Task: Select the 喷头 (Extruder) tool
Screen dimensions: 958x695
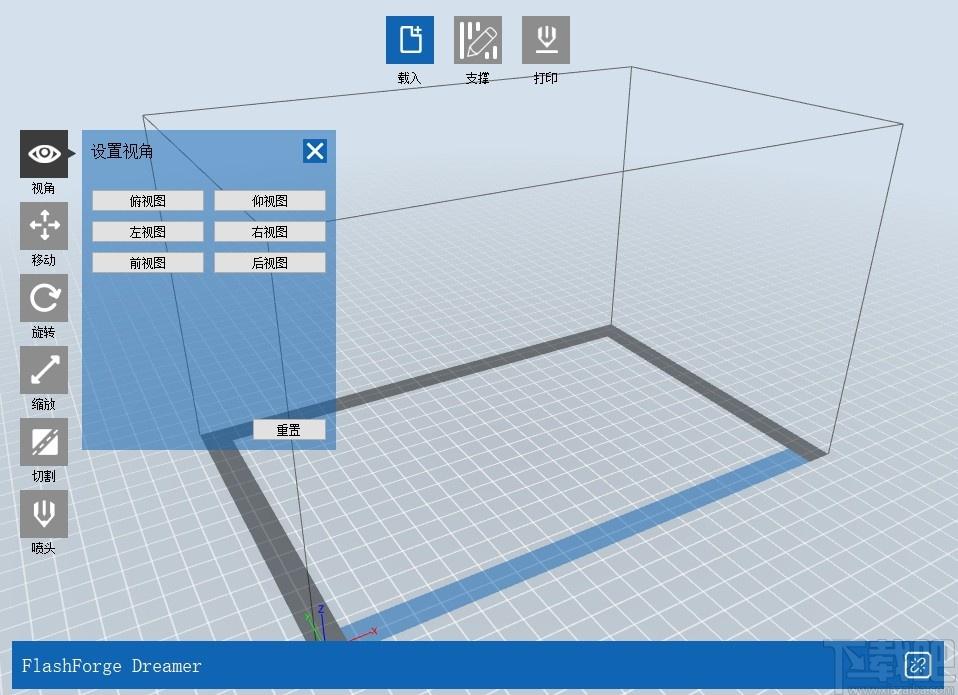Action: pyautogui.click(x=44, y=514)
